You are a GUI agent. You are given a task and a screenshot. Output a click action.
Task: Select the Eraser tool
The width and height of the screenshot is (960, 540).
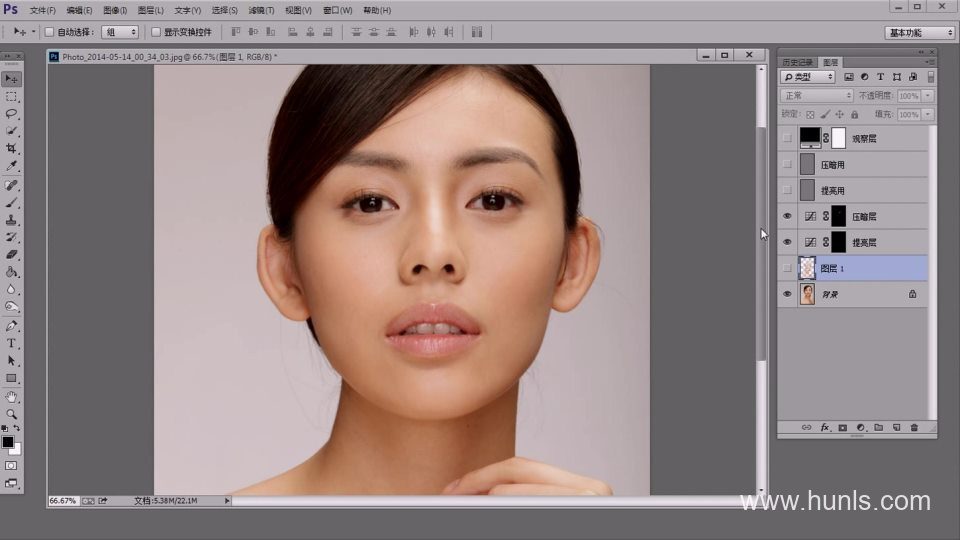point(12,255)
